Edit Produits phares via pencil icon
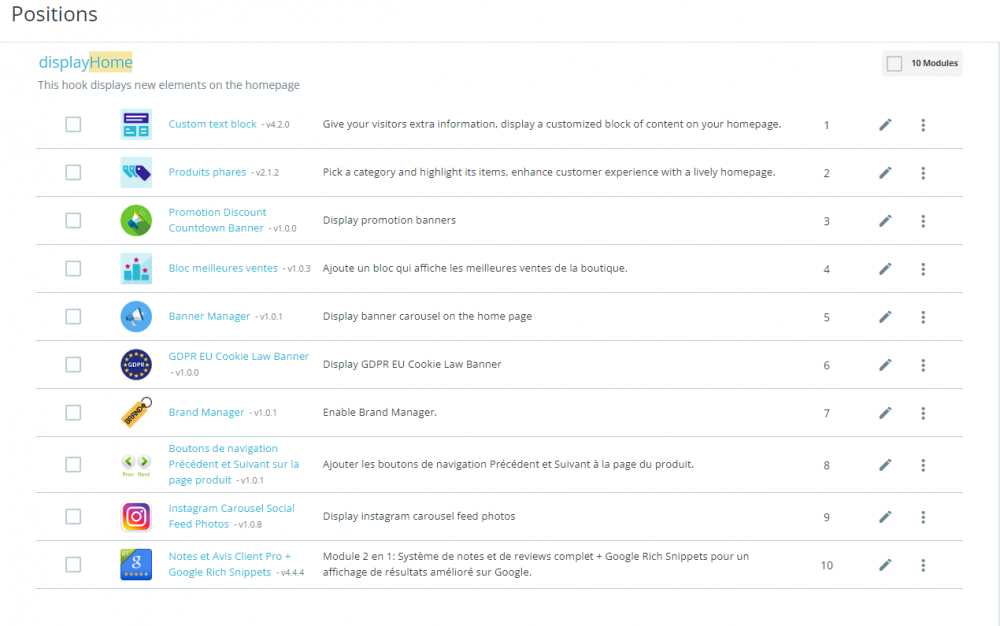This screenshot has width=1000, height=626. click(885, 173)
